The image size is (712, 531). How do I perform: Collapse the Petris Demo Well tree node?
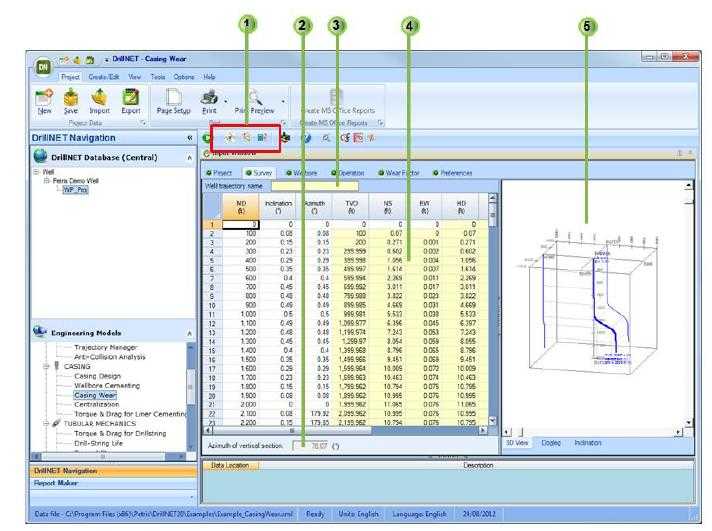click(x=46, y=181)
